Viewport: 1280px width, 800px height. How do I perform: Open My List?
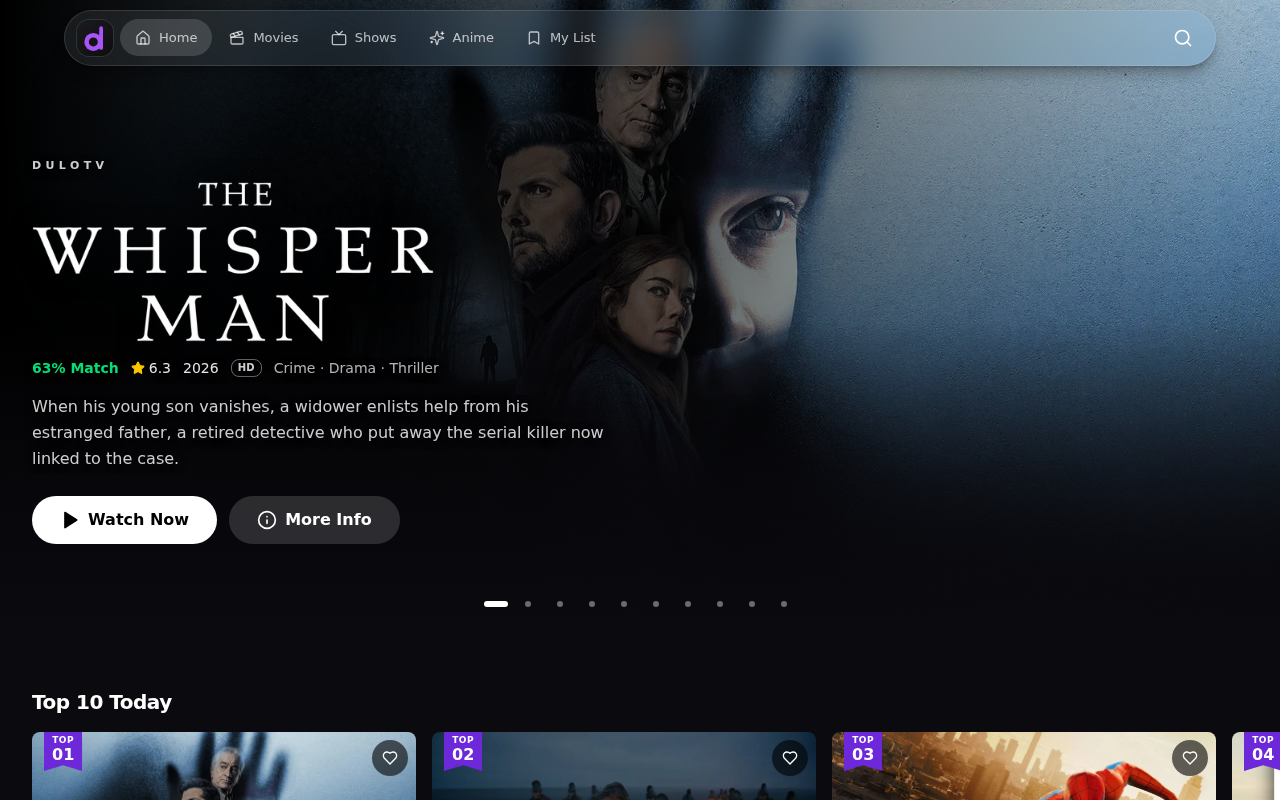(561, 38)
